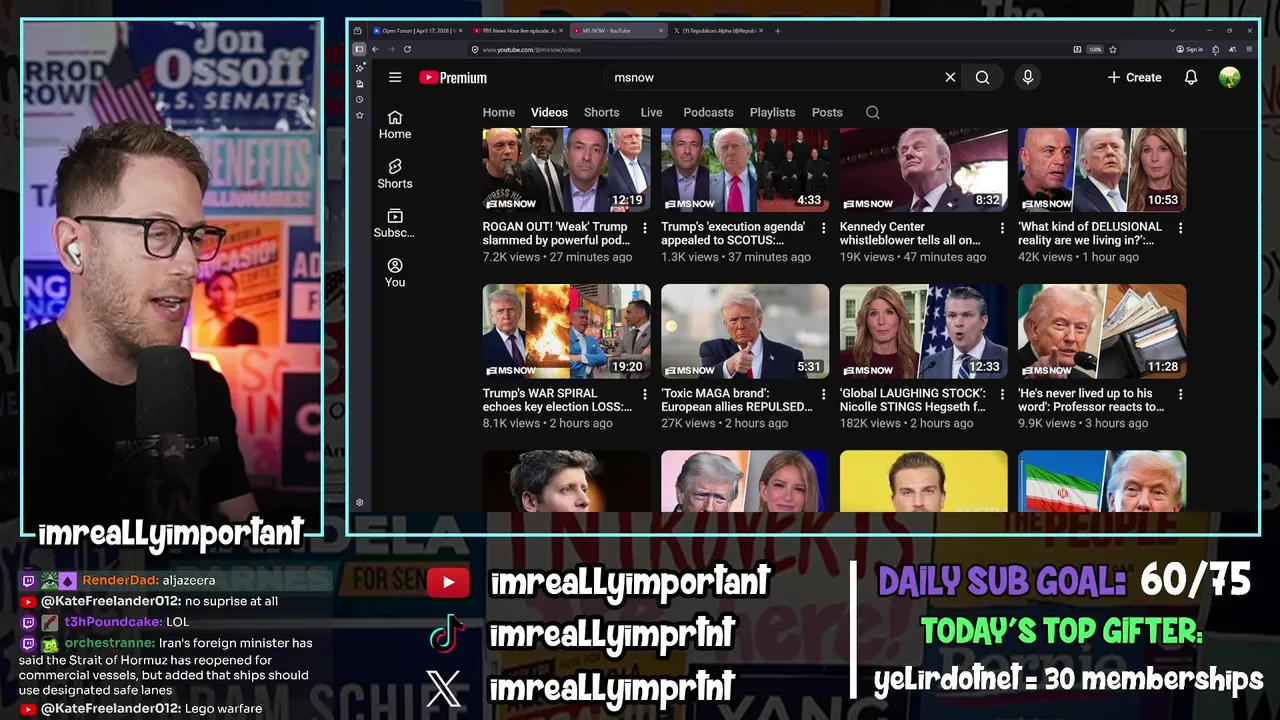Open options for 'ROGAN OUT!' video
The image size is (1280, 720).
click(x=645, y=228)
